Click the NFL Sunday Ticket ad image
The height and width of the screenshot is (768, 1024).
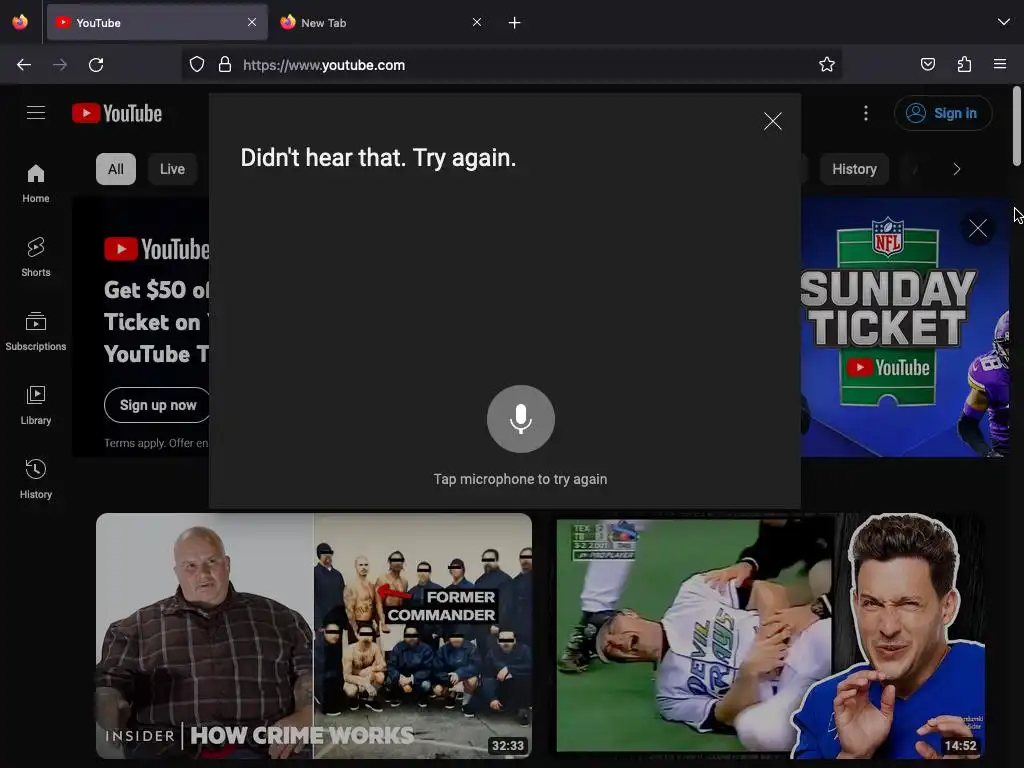(904, 327)
